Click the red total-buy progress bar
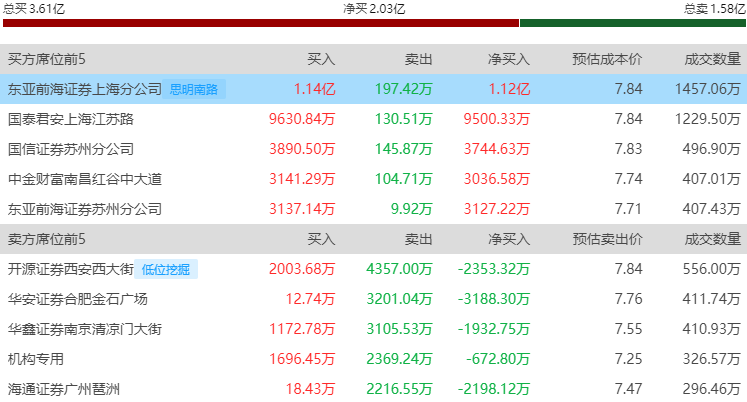Image resolution: width=747 pixels, height=402 pixels. (261, 23)
